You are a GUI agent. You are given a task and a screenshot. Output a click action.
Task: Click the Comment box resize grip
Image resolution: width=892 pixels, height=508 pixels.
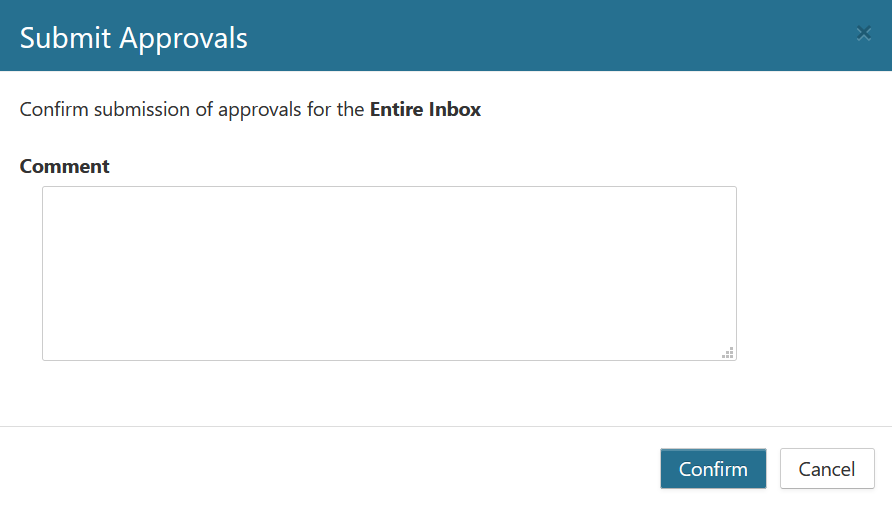click(x=728, y=352)
